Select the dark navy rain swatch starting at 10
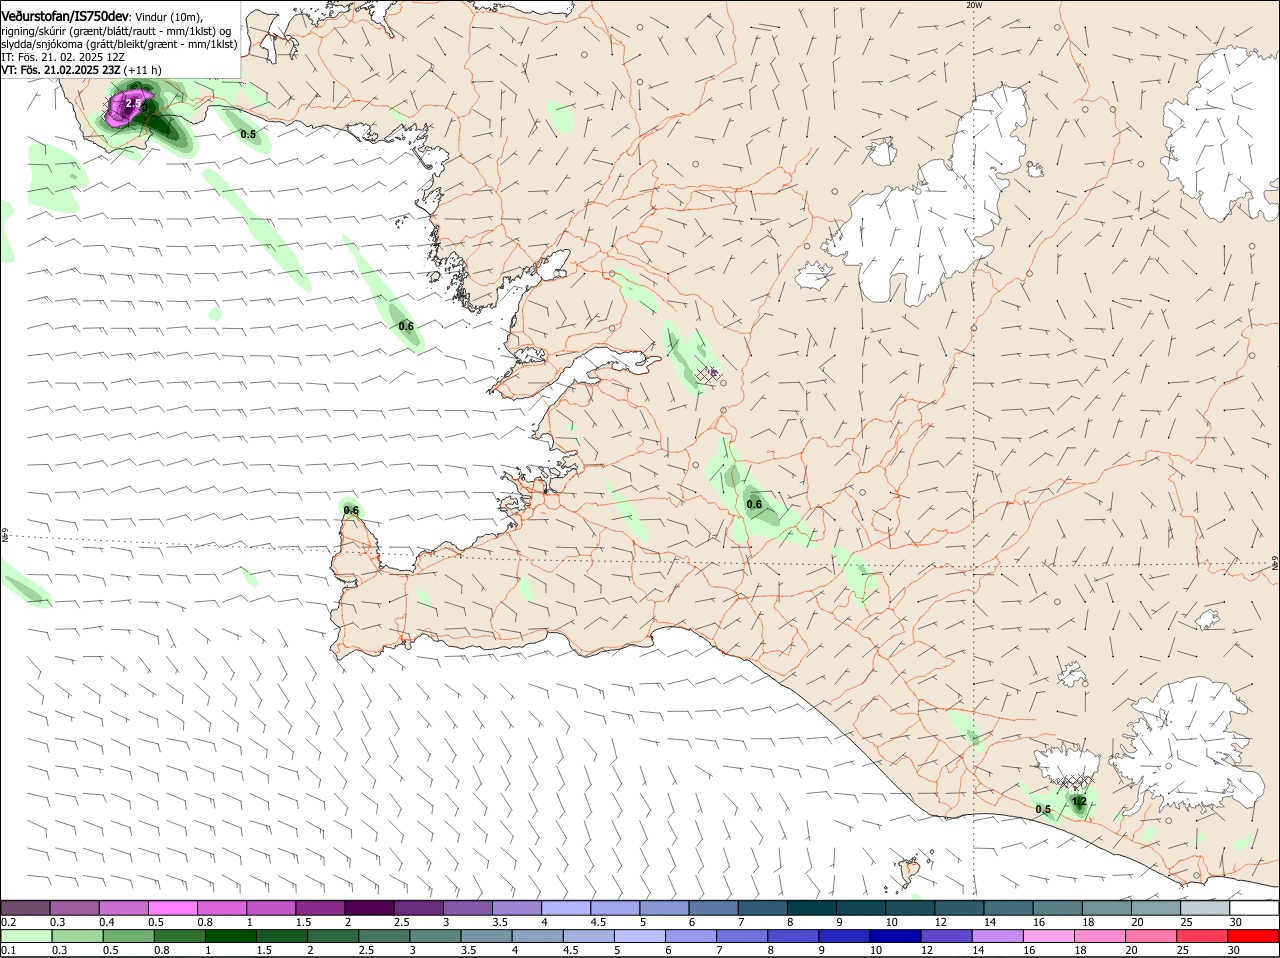This screenshot has width=1280, height=958. (x=894, y=936)
